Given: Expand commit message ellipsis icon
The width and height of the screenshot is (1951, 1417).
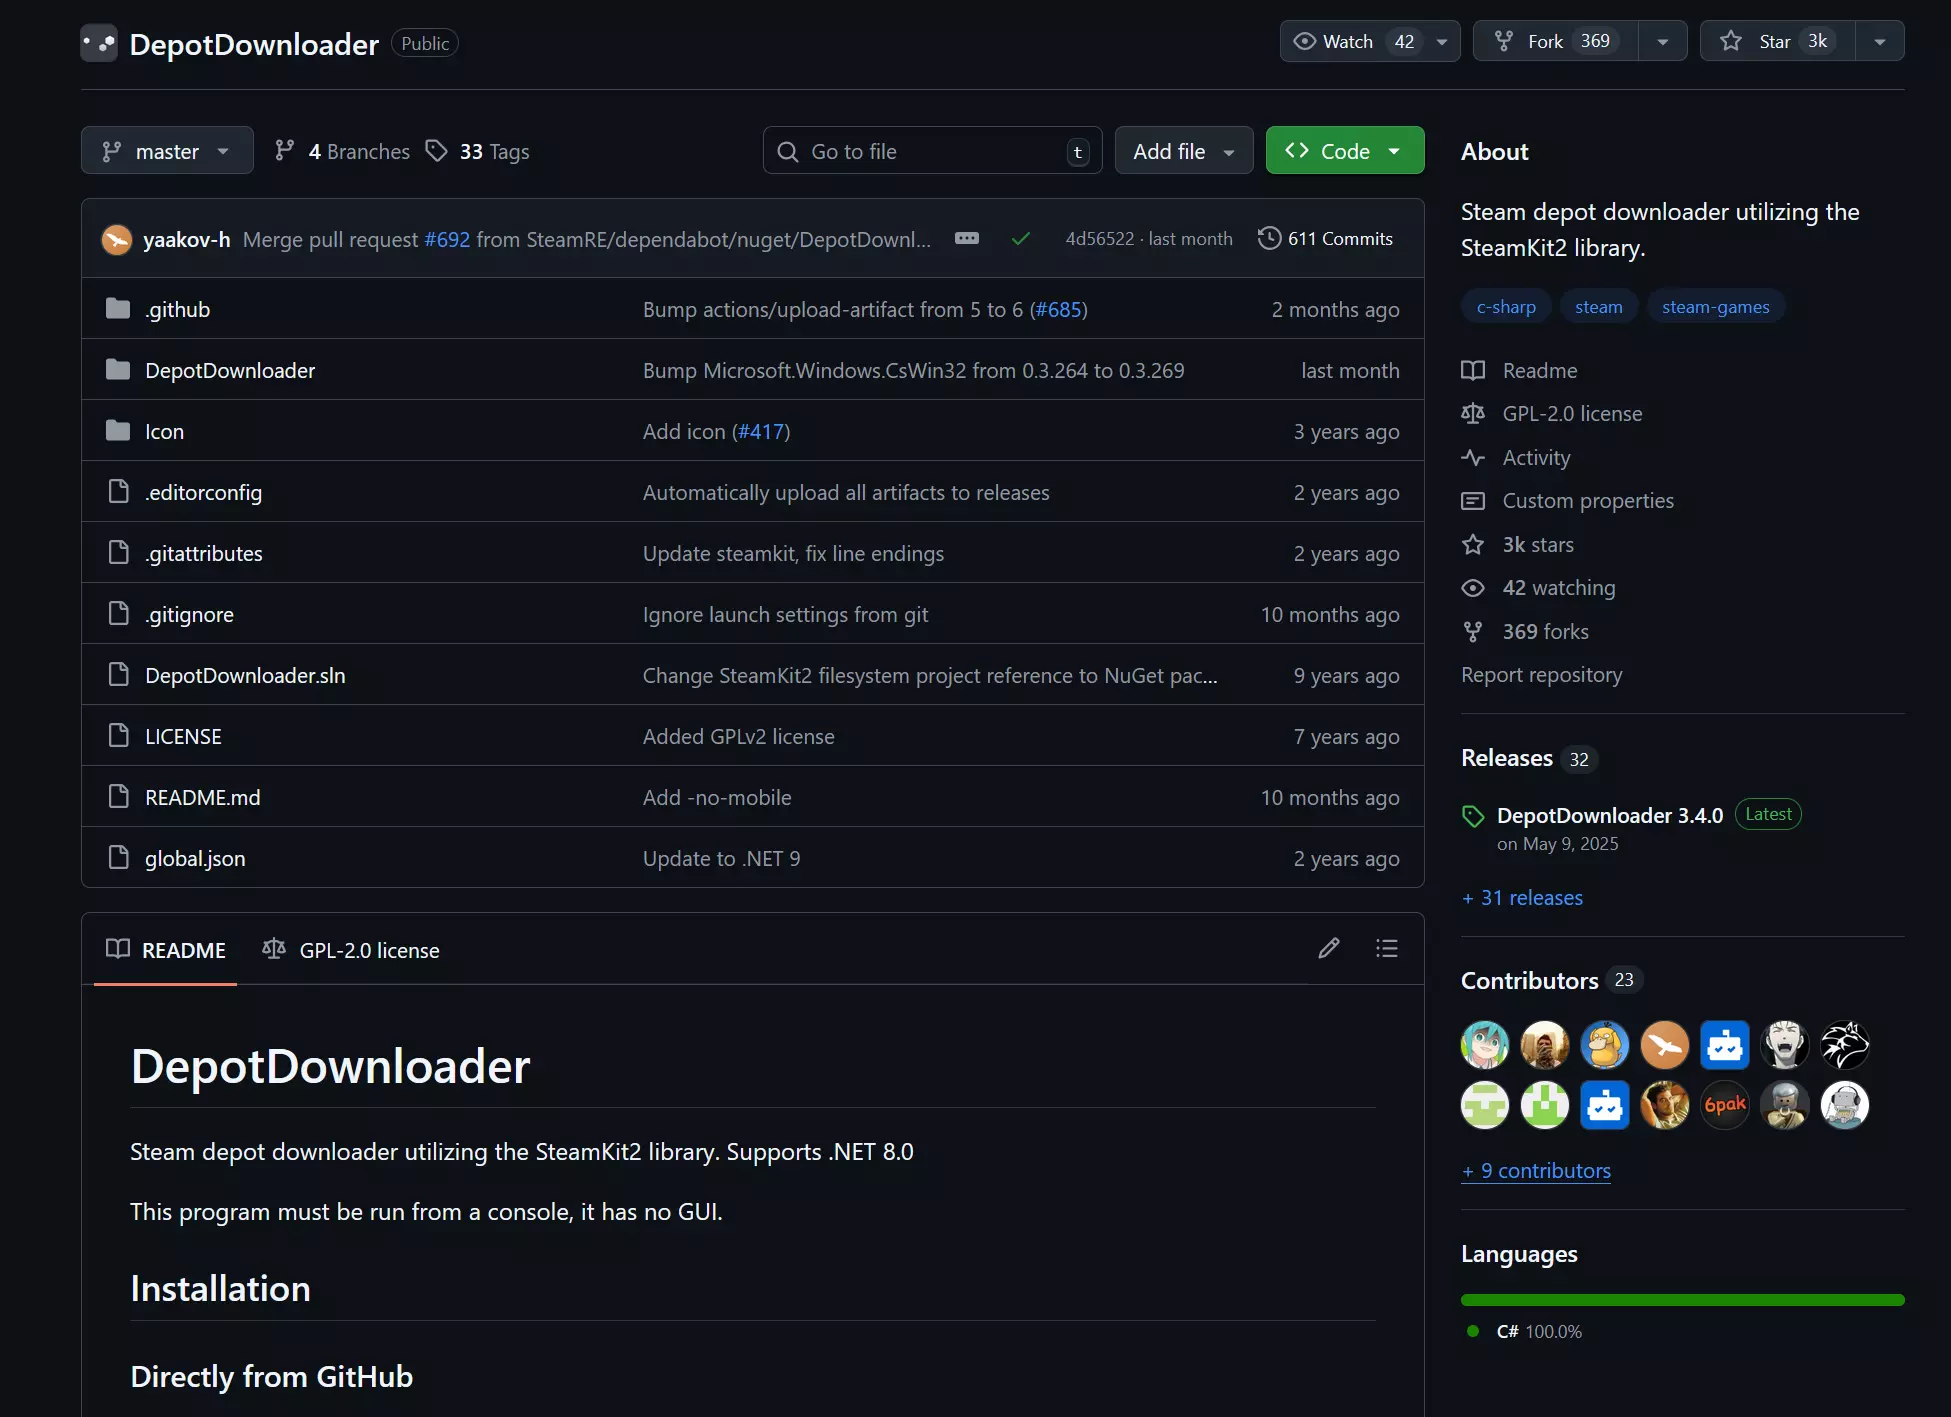Looking at the screenshot, I should click(x=966, y=239).
